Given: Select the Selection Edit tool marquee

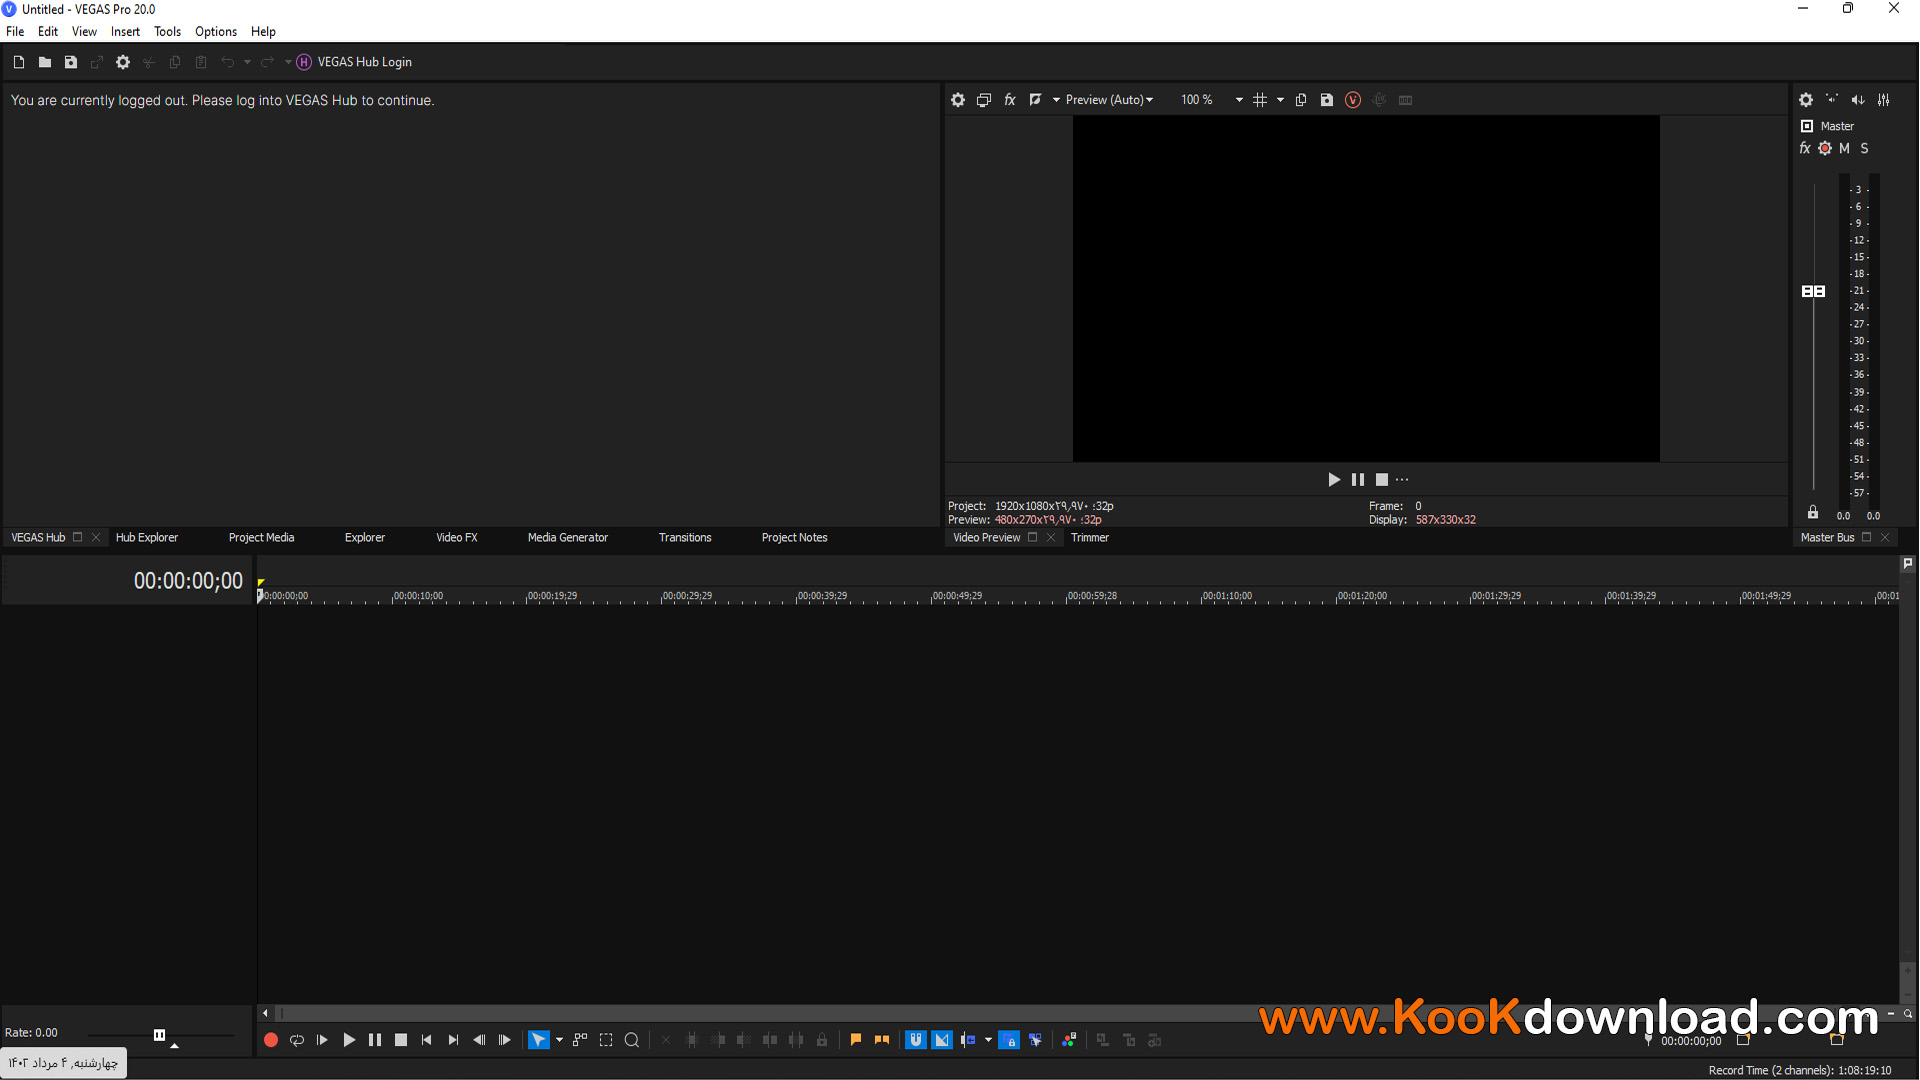Looking at the screenshot, I should coord(606,1041).
